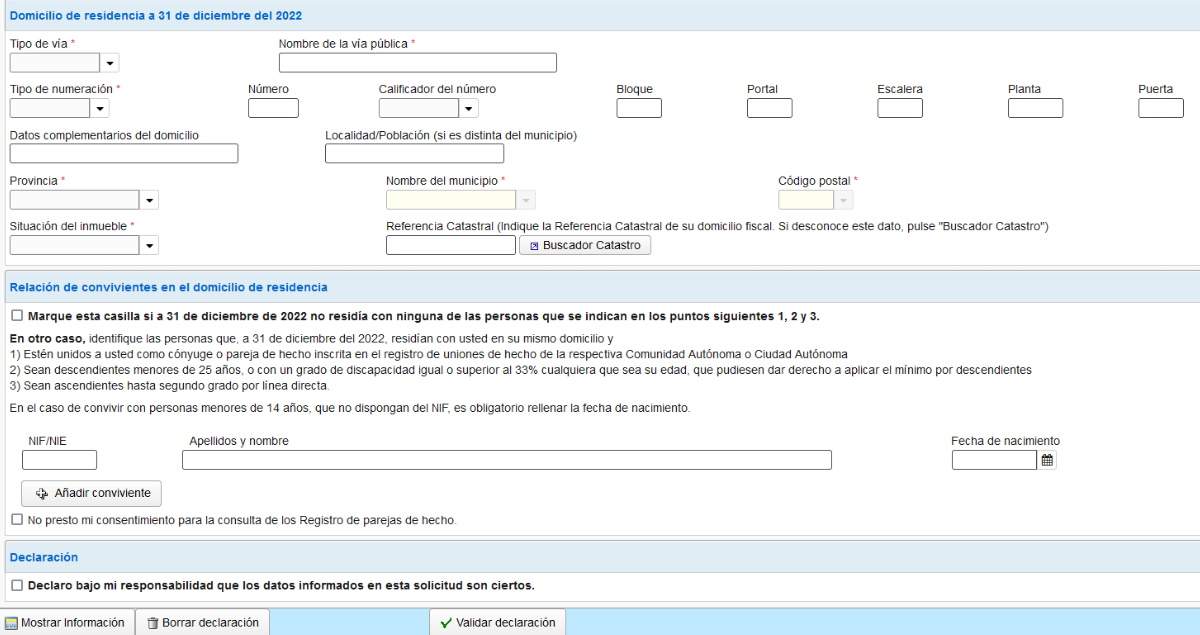Image resolution: width=1200 pixels, height=635 pixels.
Task: Click the Escalera input box
Action: [900, 108]
